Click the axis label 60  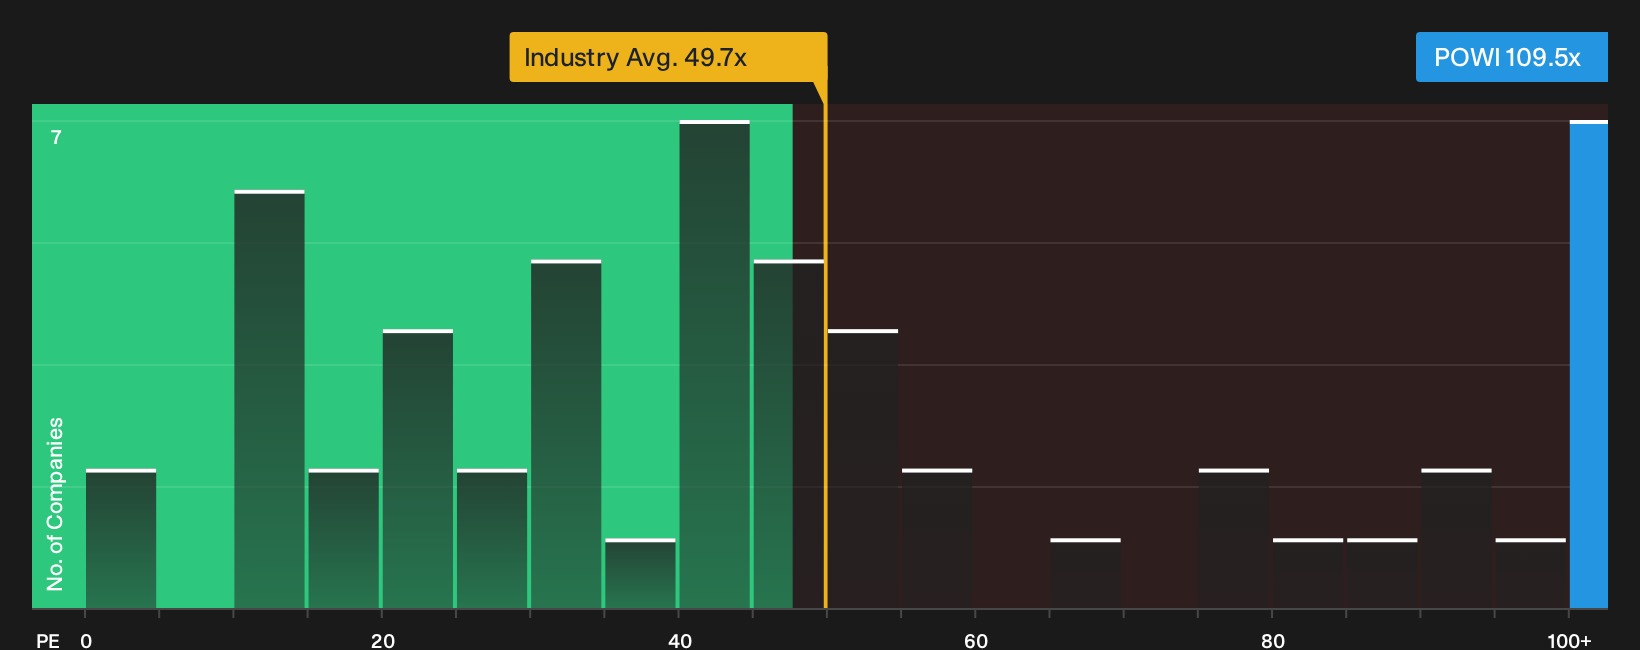coord(976,640)
